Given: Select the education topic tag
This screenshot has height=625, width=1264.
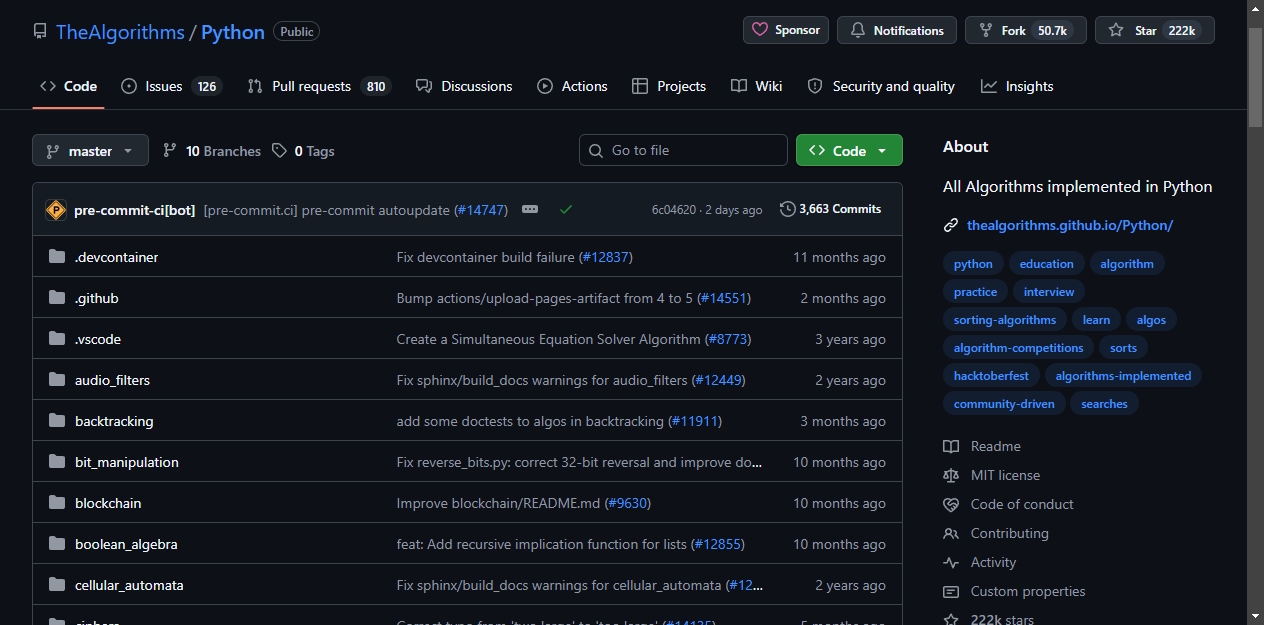Looking at the screenshot, I should [1047, 264].
